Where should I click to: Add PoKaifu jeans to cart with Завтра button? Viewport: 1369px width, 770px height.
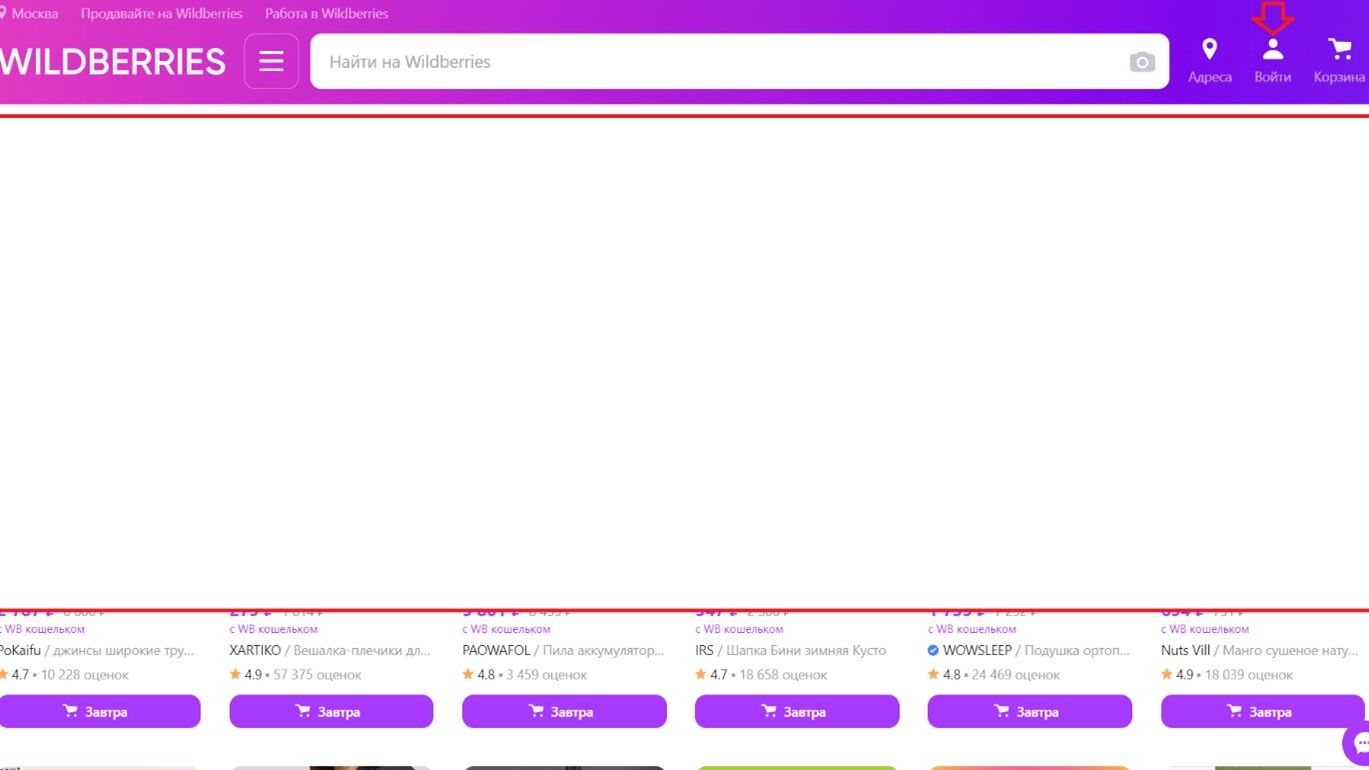tap(99, 711)
